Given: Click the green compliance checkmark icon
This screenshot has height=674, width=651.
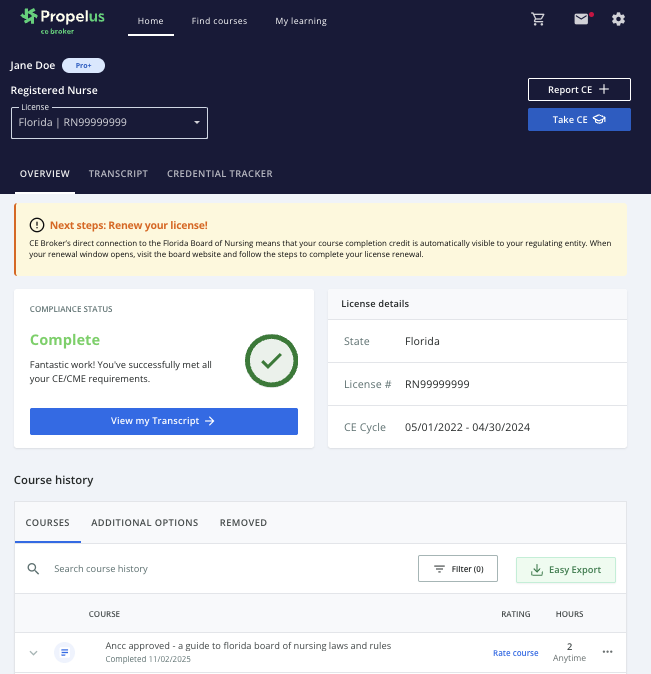Looking at the screenshot, I should (x=271, y=360).
